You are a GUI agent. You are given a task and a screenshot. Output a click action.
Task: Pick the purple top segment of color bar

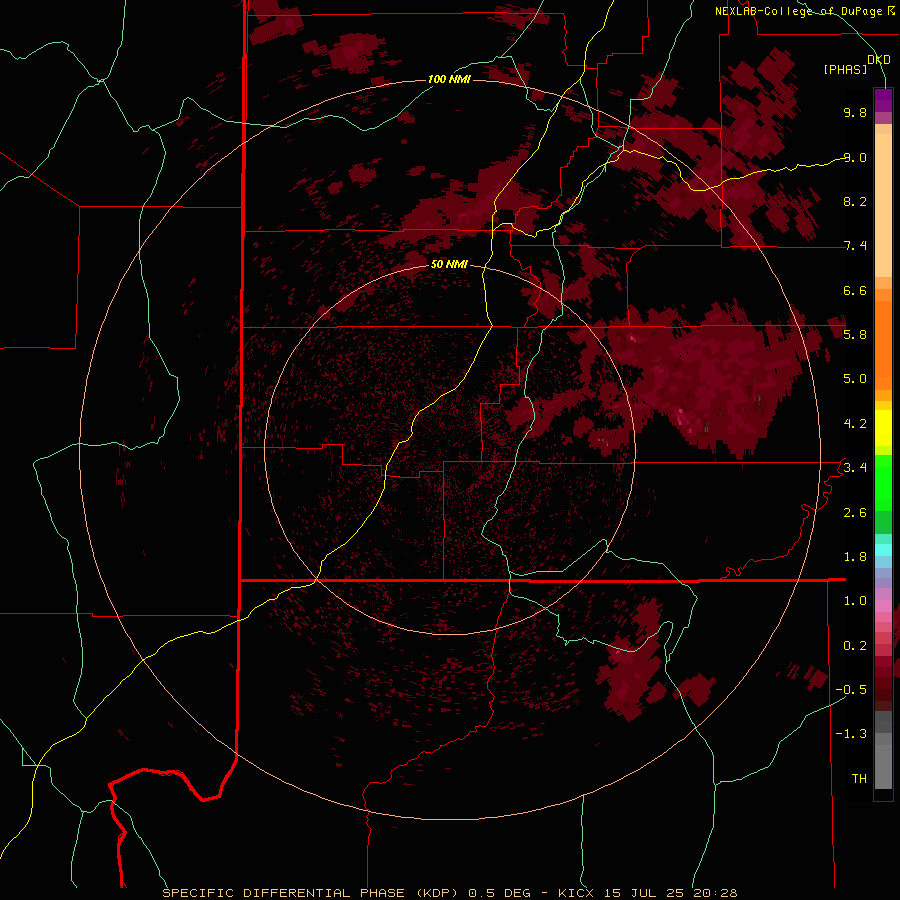click(883, 101)
